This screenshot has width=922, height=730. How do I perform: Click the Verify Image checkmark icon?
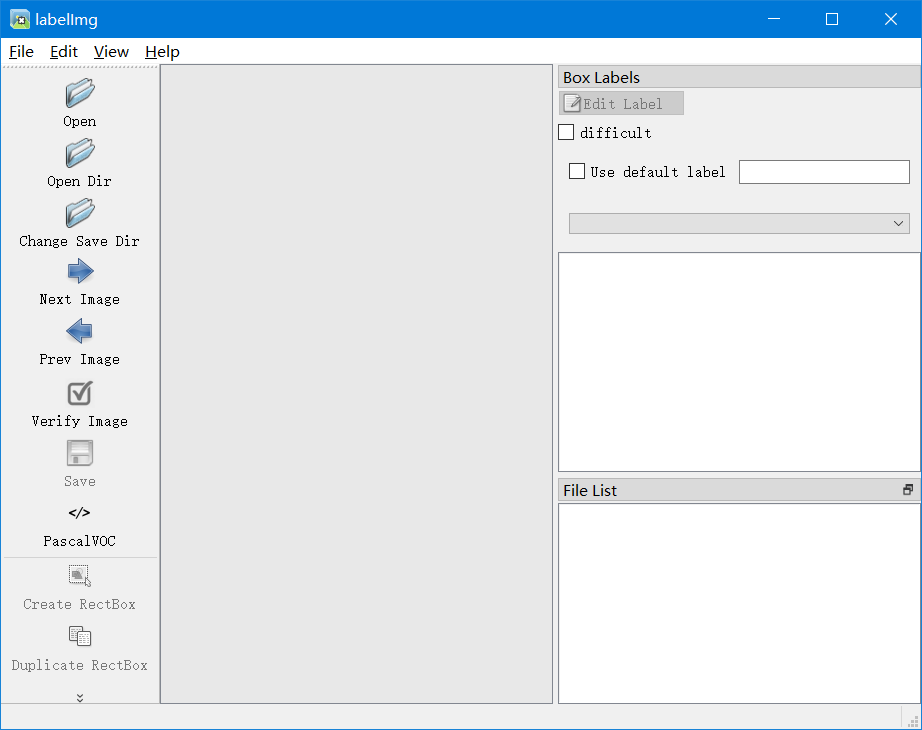[x=80, y=394]
